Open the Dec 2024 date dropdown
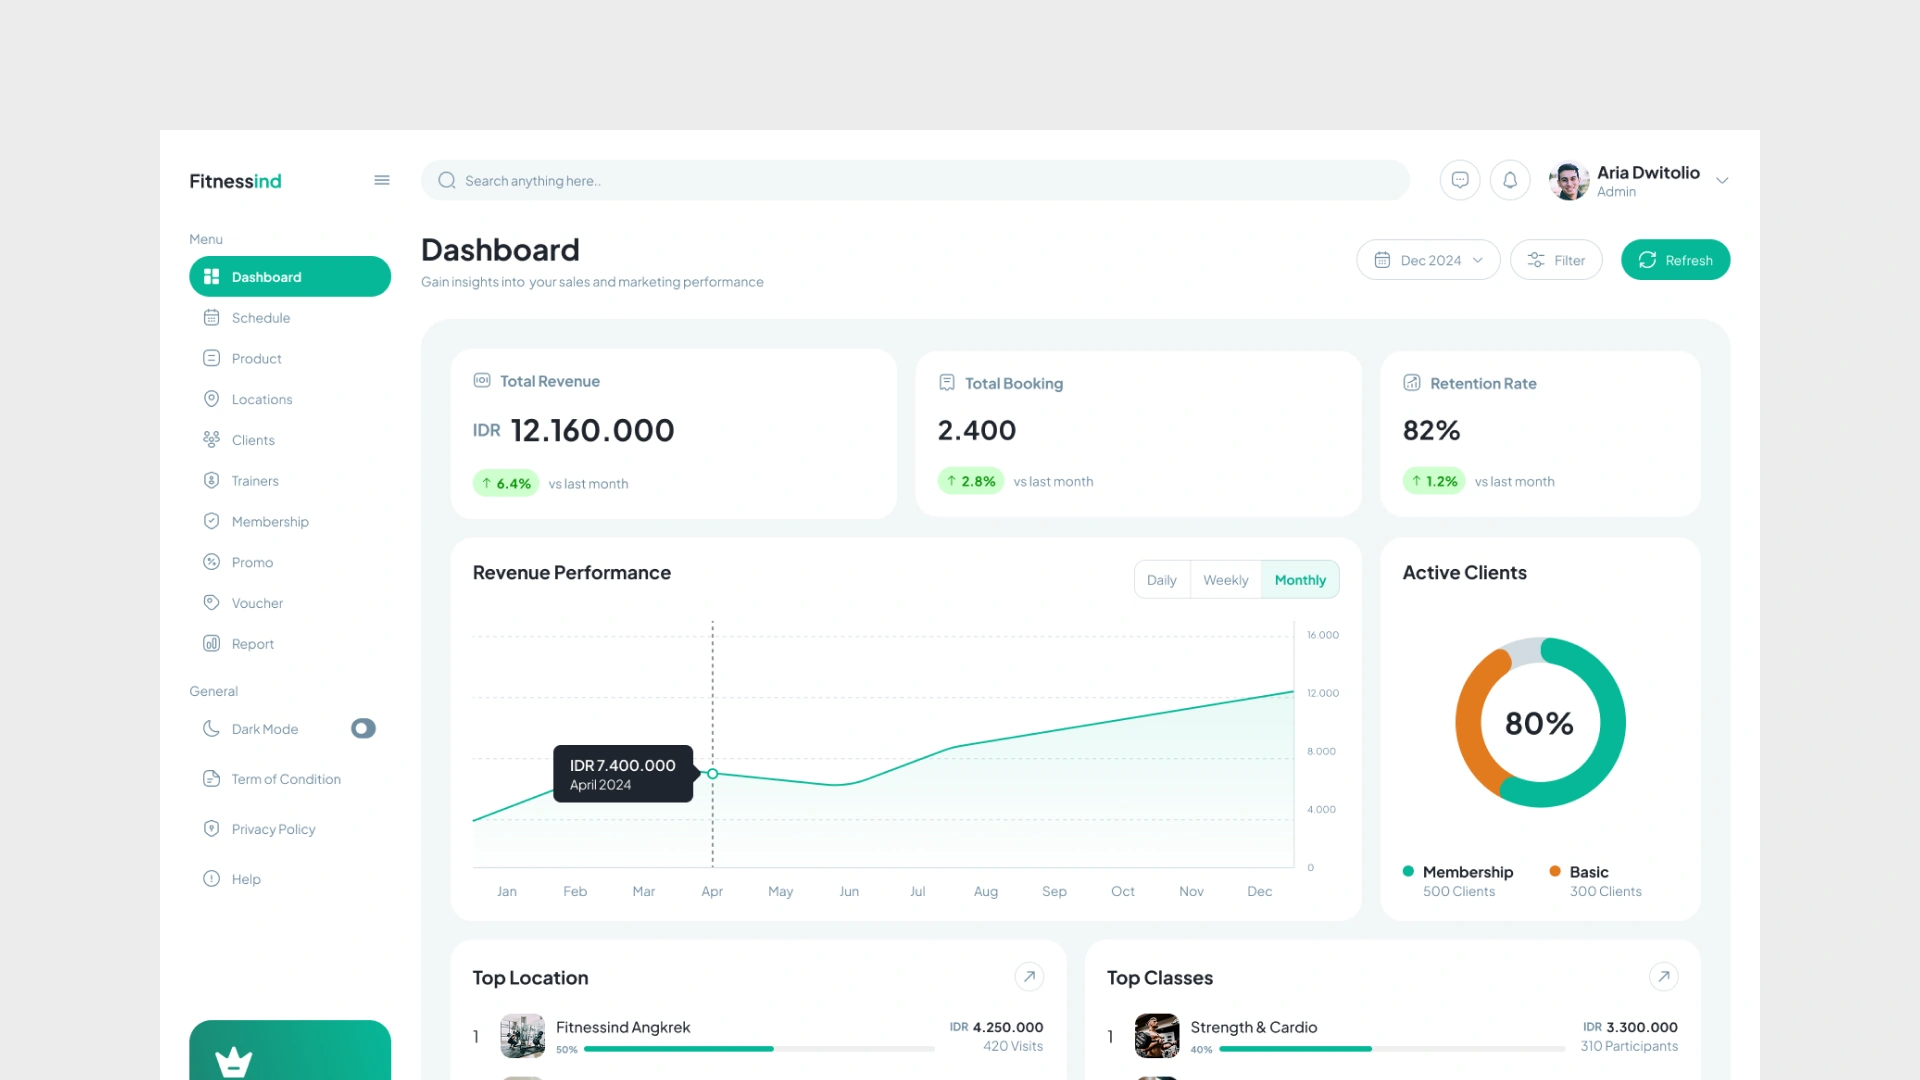The image size is (1920, 1080). coord(1428,260)
